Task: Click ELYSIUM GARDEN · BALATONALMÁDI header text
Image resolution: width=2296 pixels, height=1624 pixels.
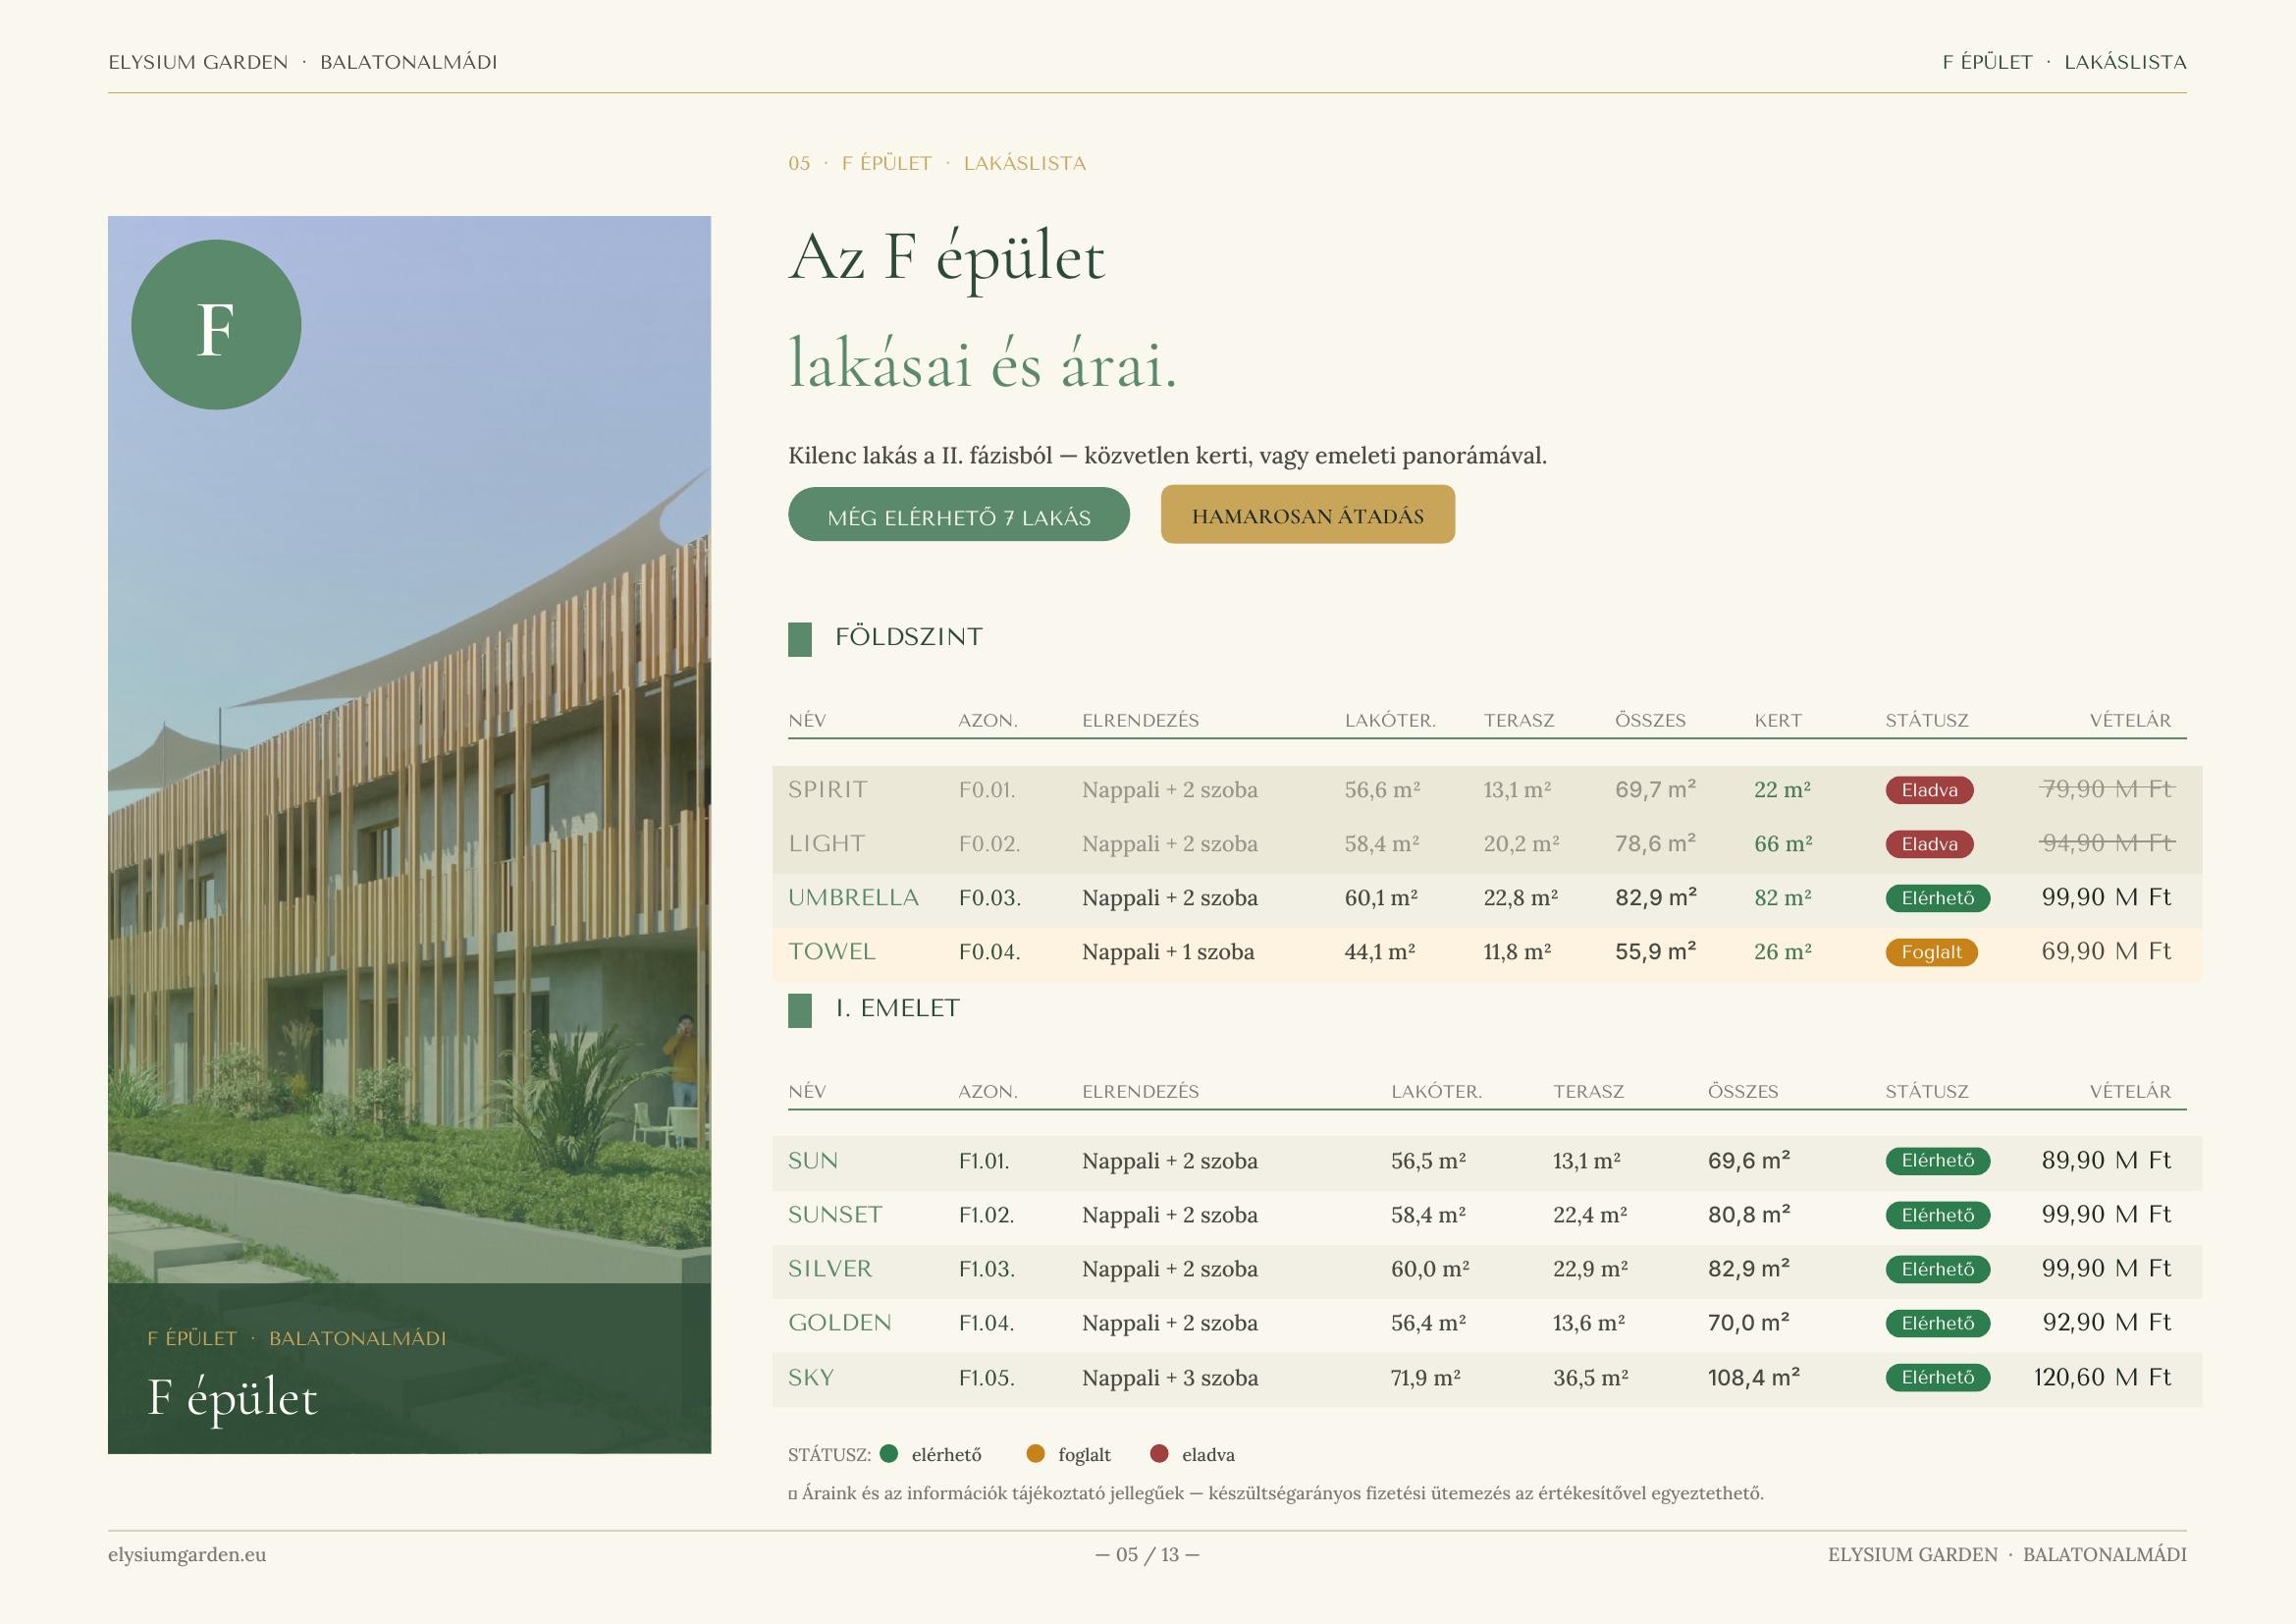Action: (x=303, y=62)
